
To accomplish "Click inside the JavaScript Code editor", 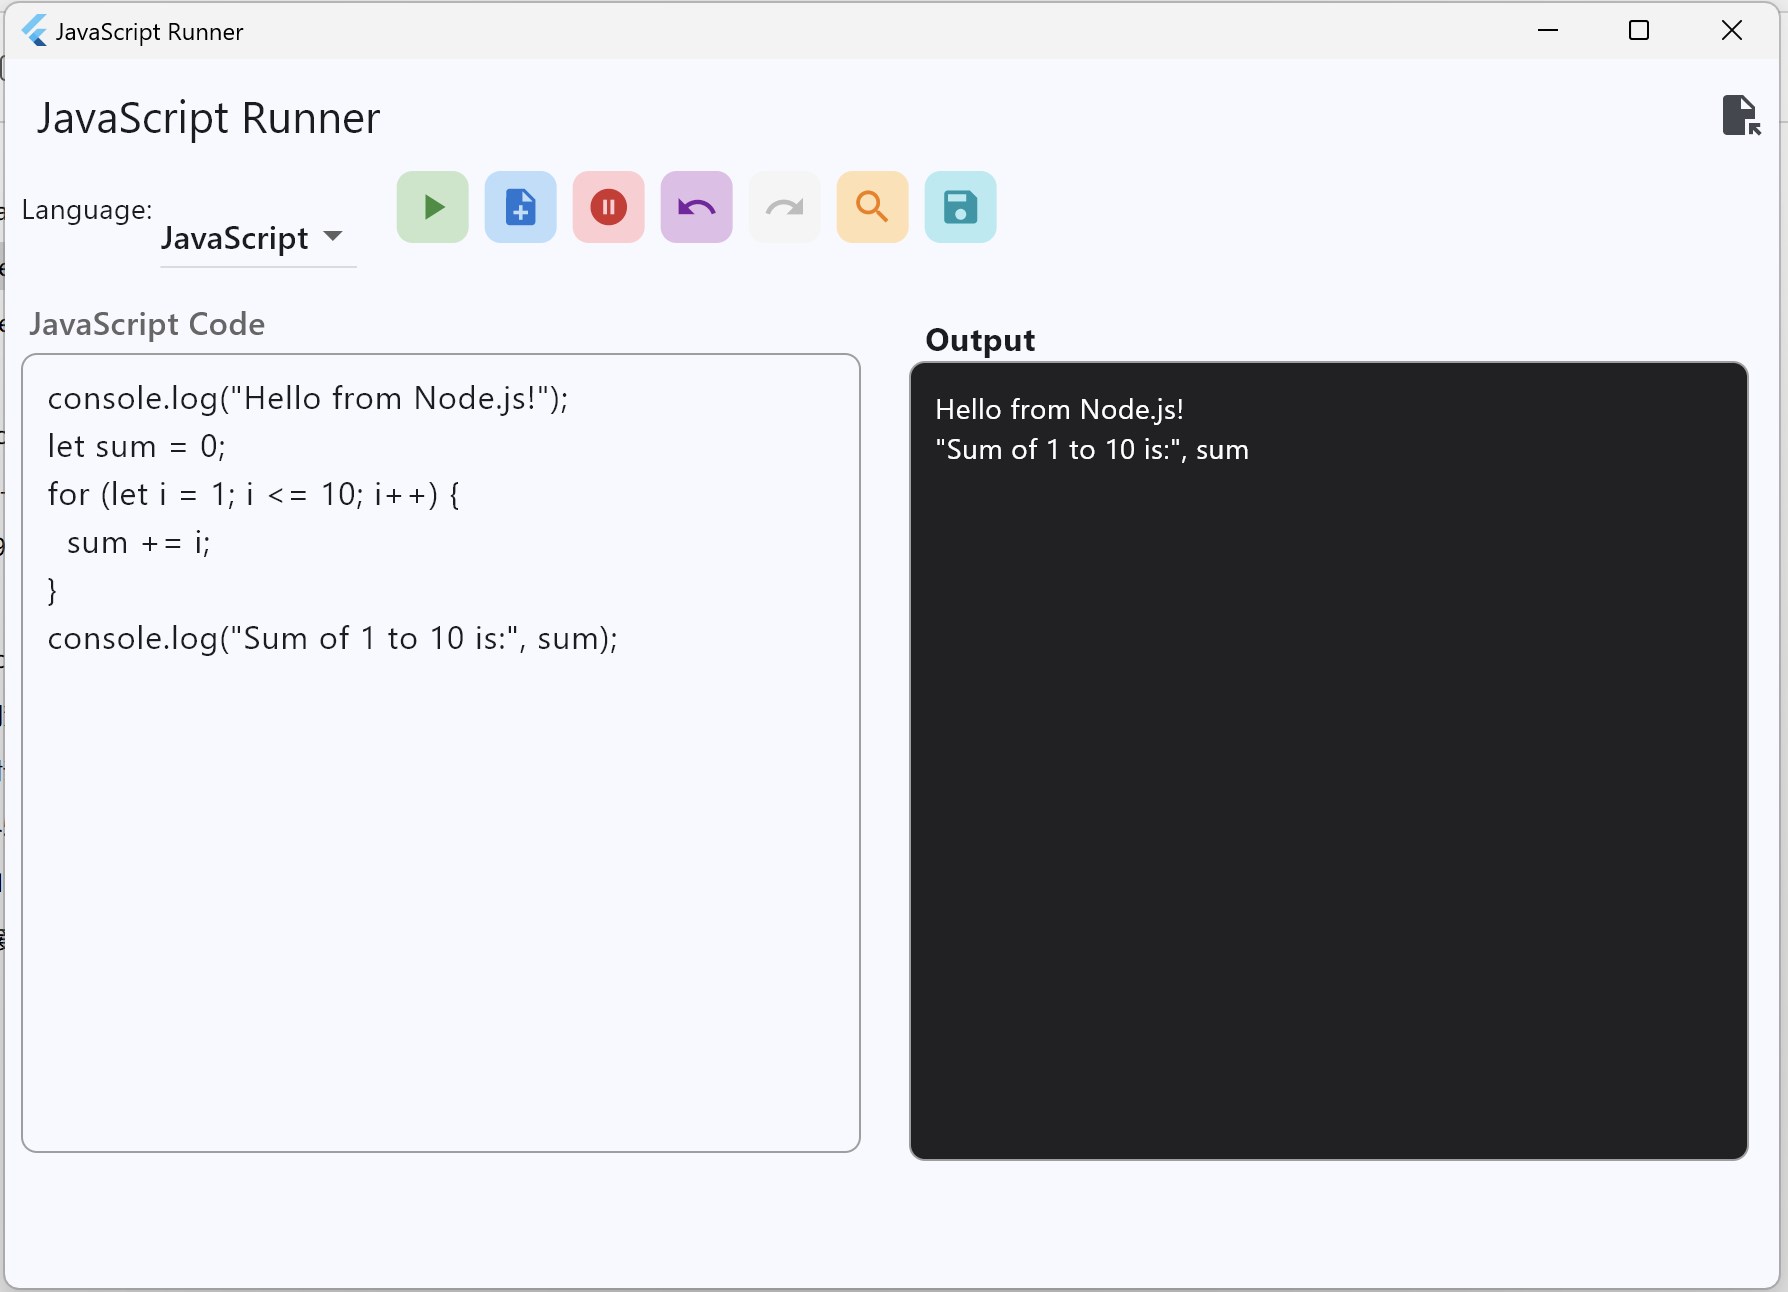I will tap(440, 850).
